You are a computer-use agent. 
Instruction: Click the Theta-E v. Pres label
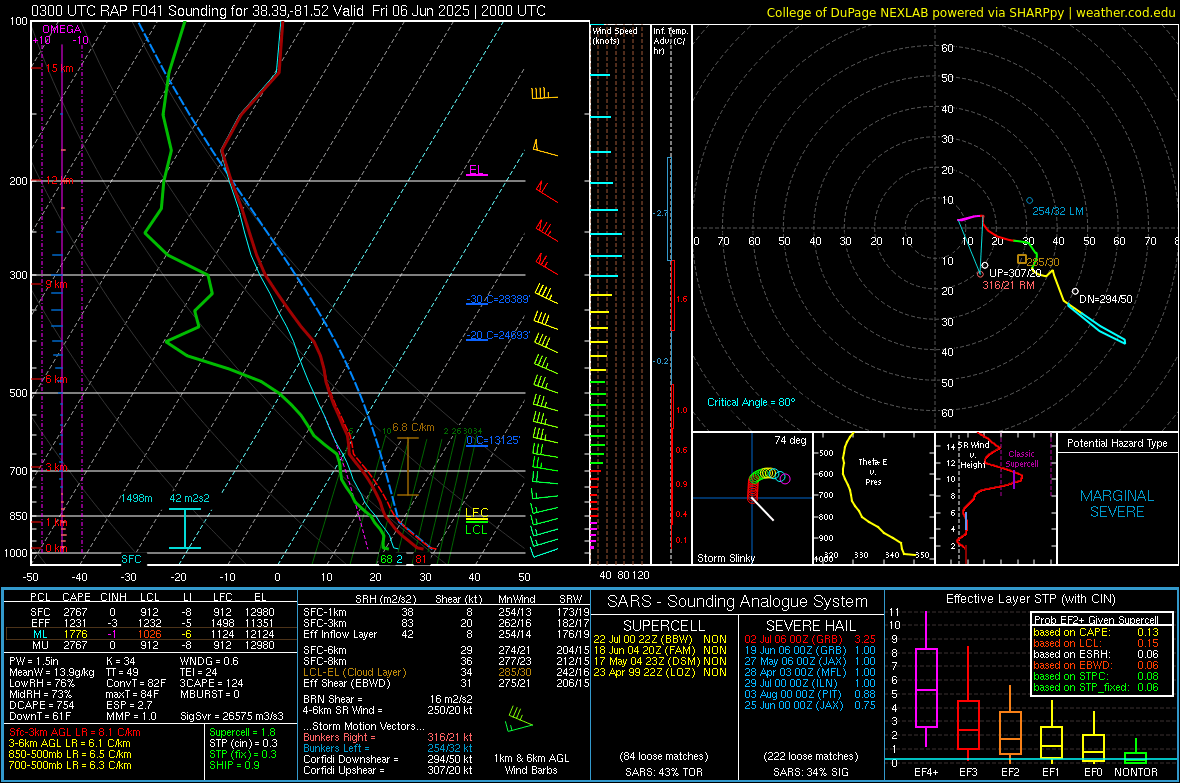point(873,471)
